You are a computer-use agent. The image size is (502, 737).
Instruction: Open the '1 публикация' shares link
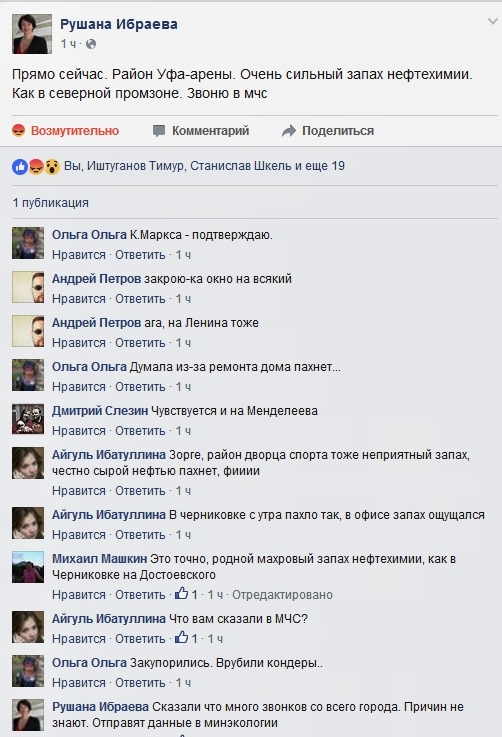coord(51,203)
